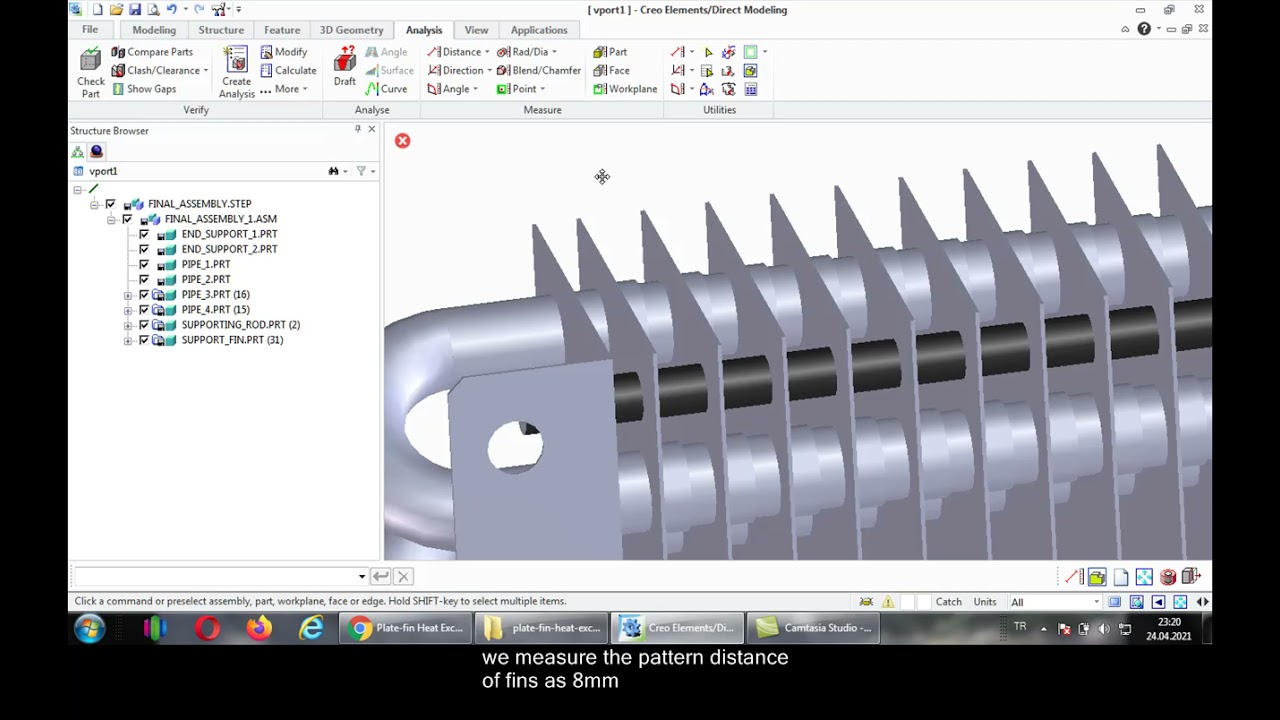Viewport: 1280px width, 720px height.
Task: Open Clash/Clearance dropdown arrow
Action: (x=206, y=71)
